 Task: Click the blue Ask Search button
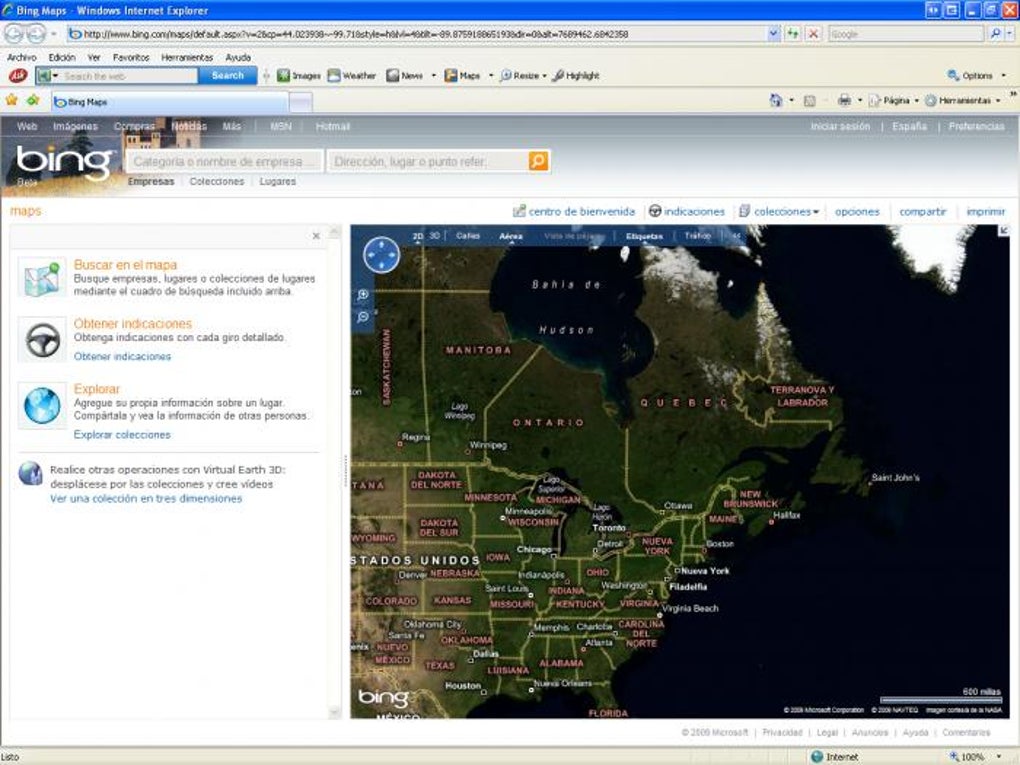pos(228,76)
